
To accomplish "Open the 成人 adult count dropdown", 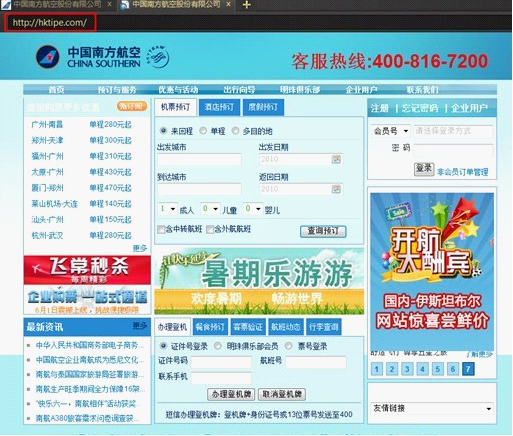I will point(167,209).
